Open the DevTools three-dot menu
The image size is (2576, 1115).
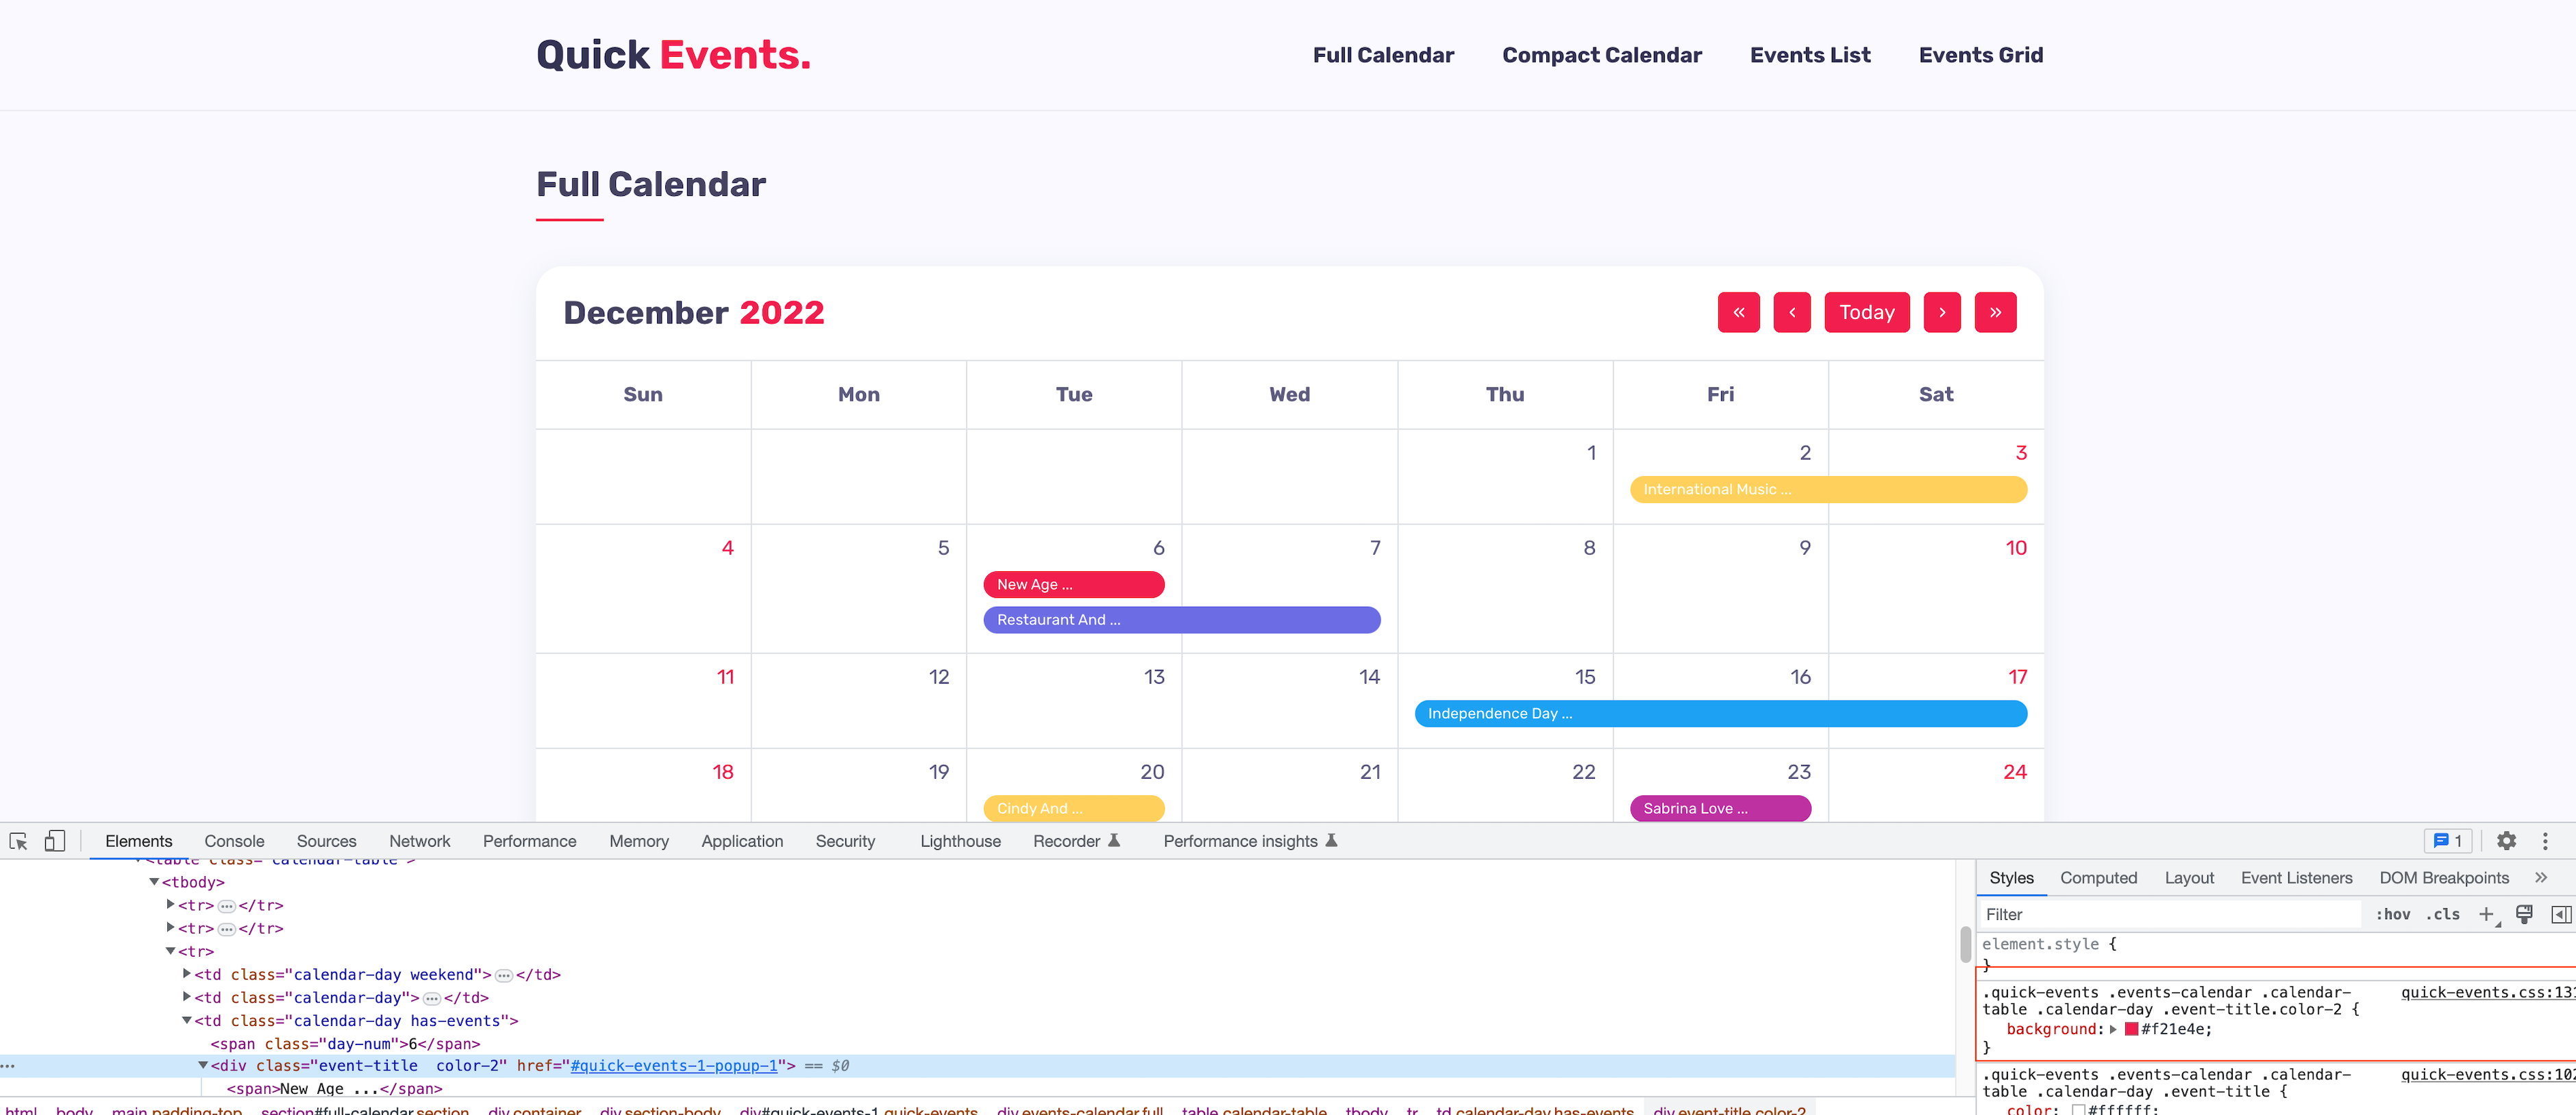click(2545, 841)
